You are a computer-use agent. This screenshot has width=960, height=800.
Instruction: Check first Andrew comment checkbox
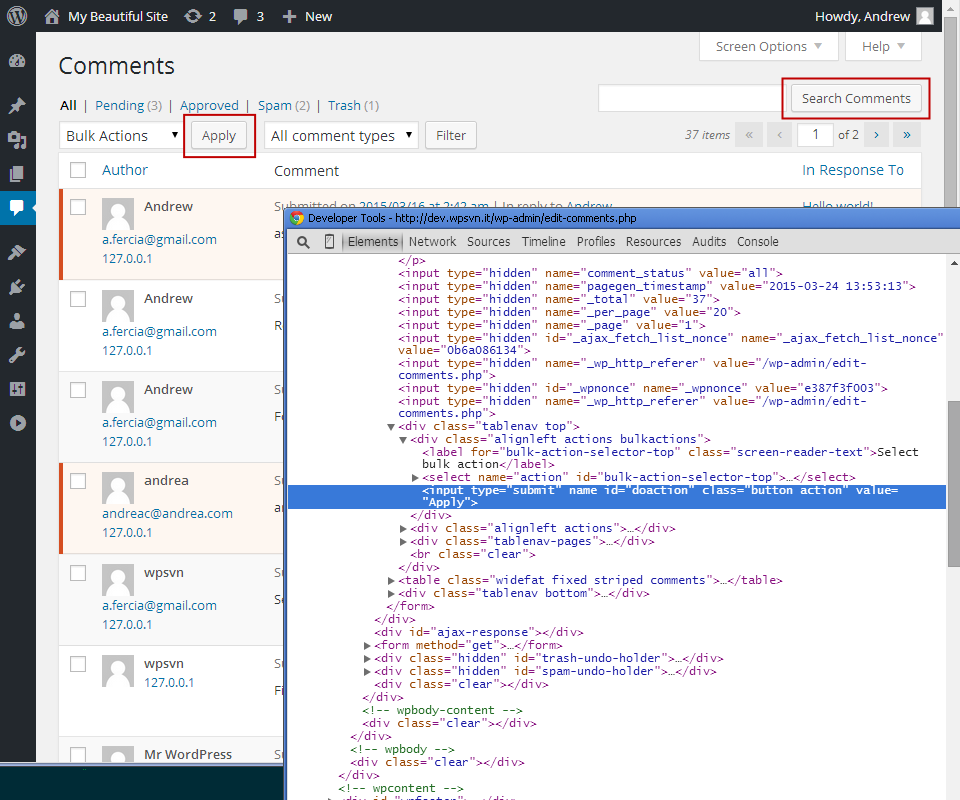coord(78,207)
